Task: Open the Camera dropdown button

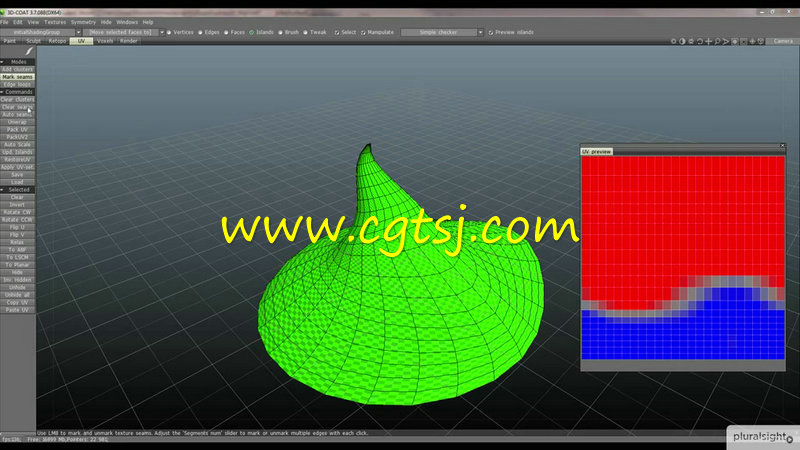Action: tap(783, 41)
